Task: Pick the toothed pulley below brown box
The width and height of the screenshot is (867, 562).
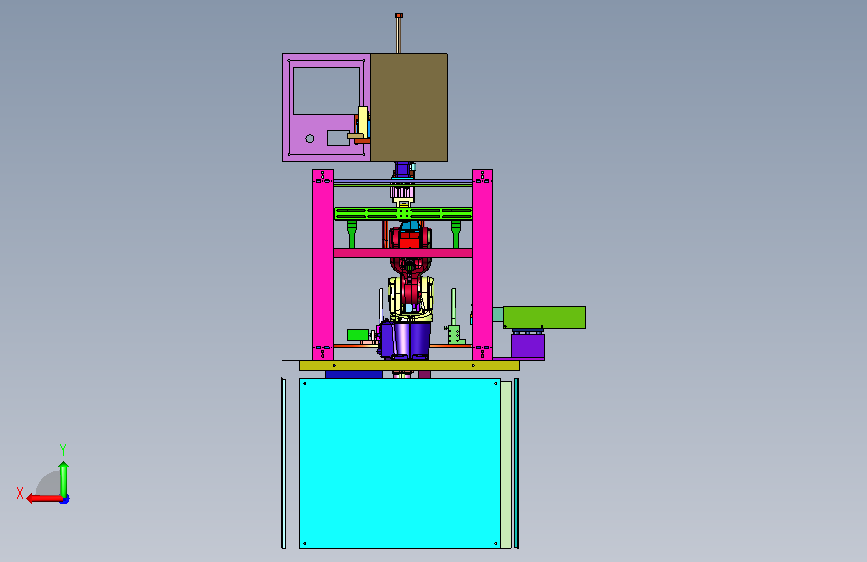Action: 403,192
